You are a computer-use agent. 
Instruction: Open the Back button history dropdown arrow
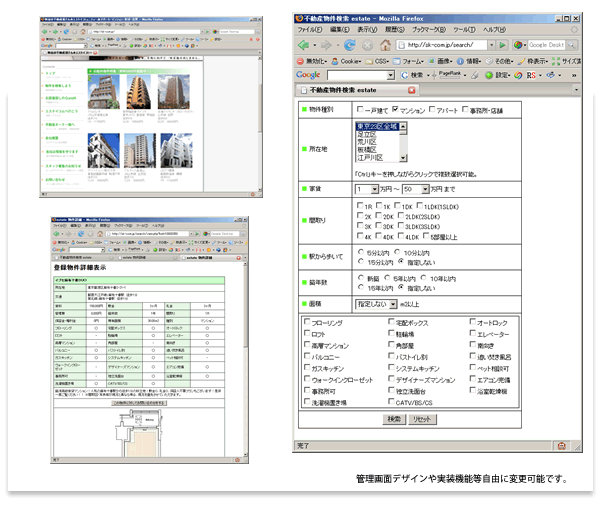click(315, 45)
